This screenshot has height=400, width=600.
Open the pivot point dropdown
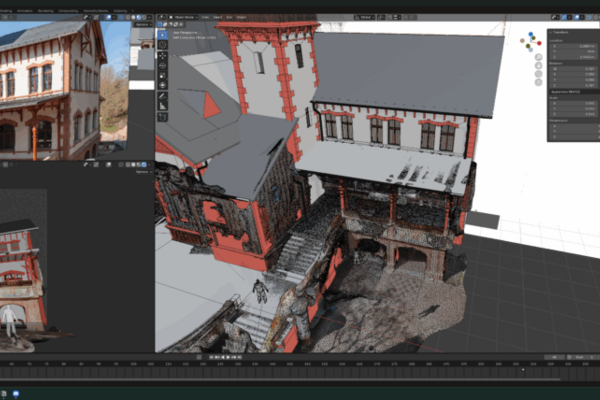(381, 18)
